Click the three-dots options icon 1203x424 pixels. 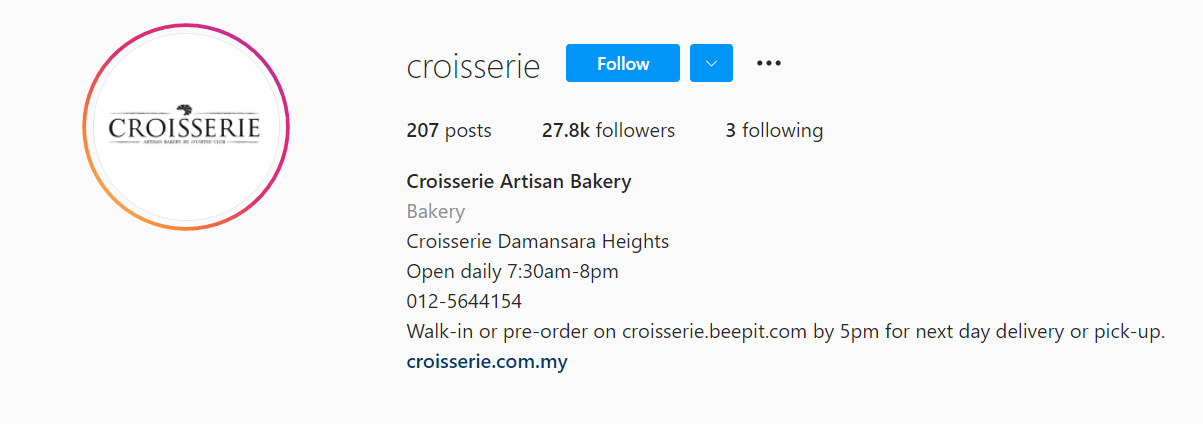tap(768, 63)
